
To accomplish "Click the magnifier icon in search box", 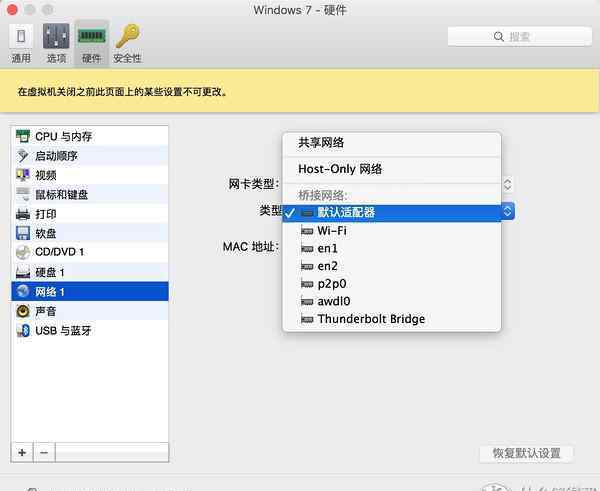I will (x=498, y=37).
